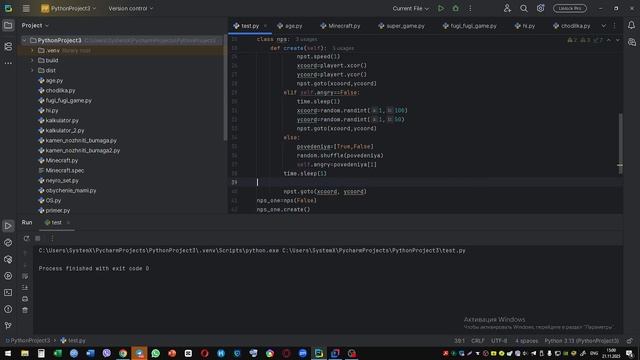The width and height of the screenshot is (640, 360).
Task: Click the Unlock Pro button
Action: pos(570,8)
